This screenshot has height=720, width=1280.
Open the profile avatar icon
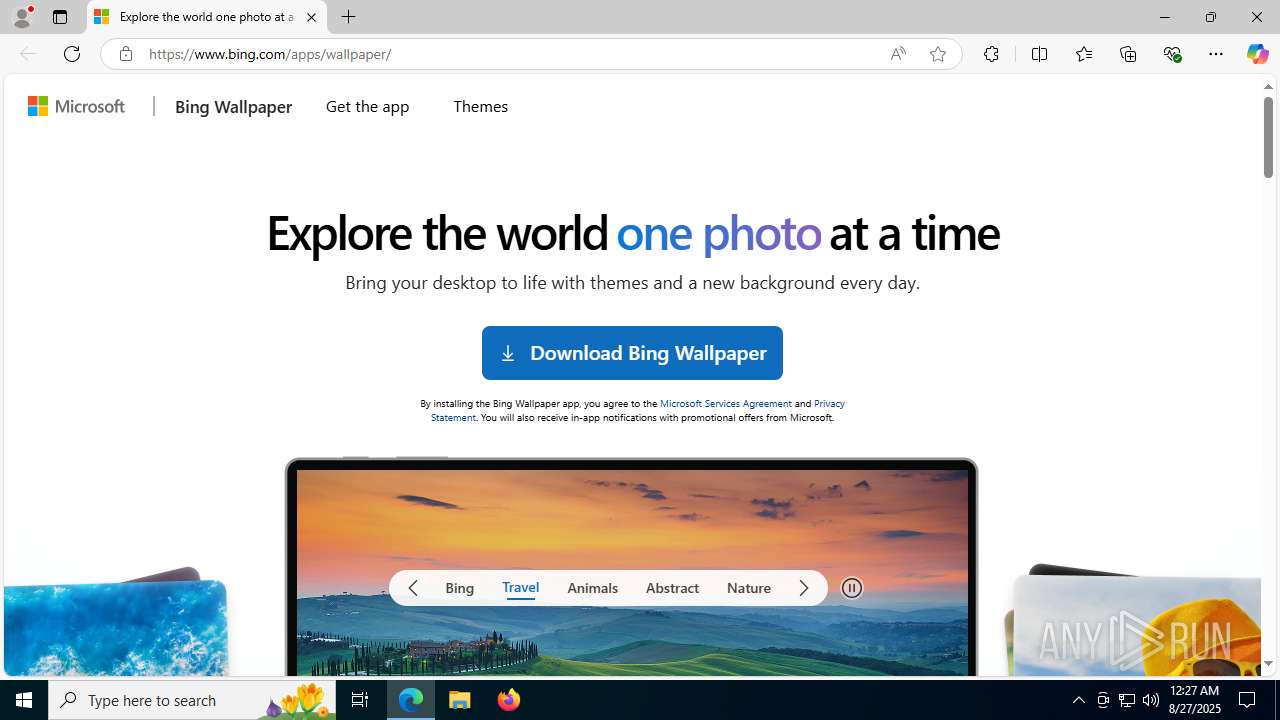click(x=22, y=17)
